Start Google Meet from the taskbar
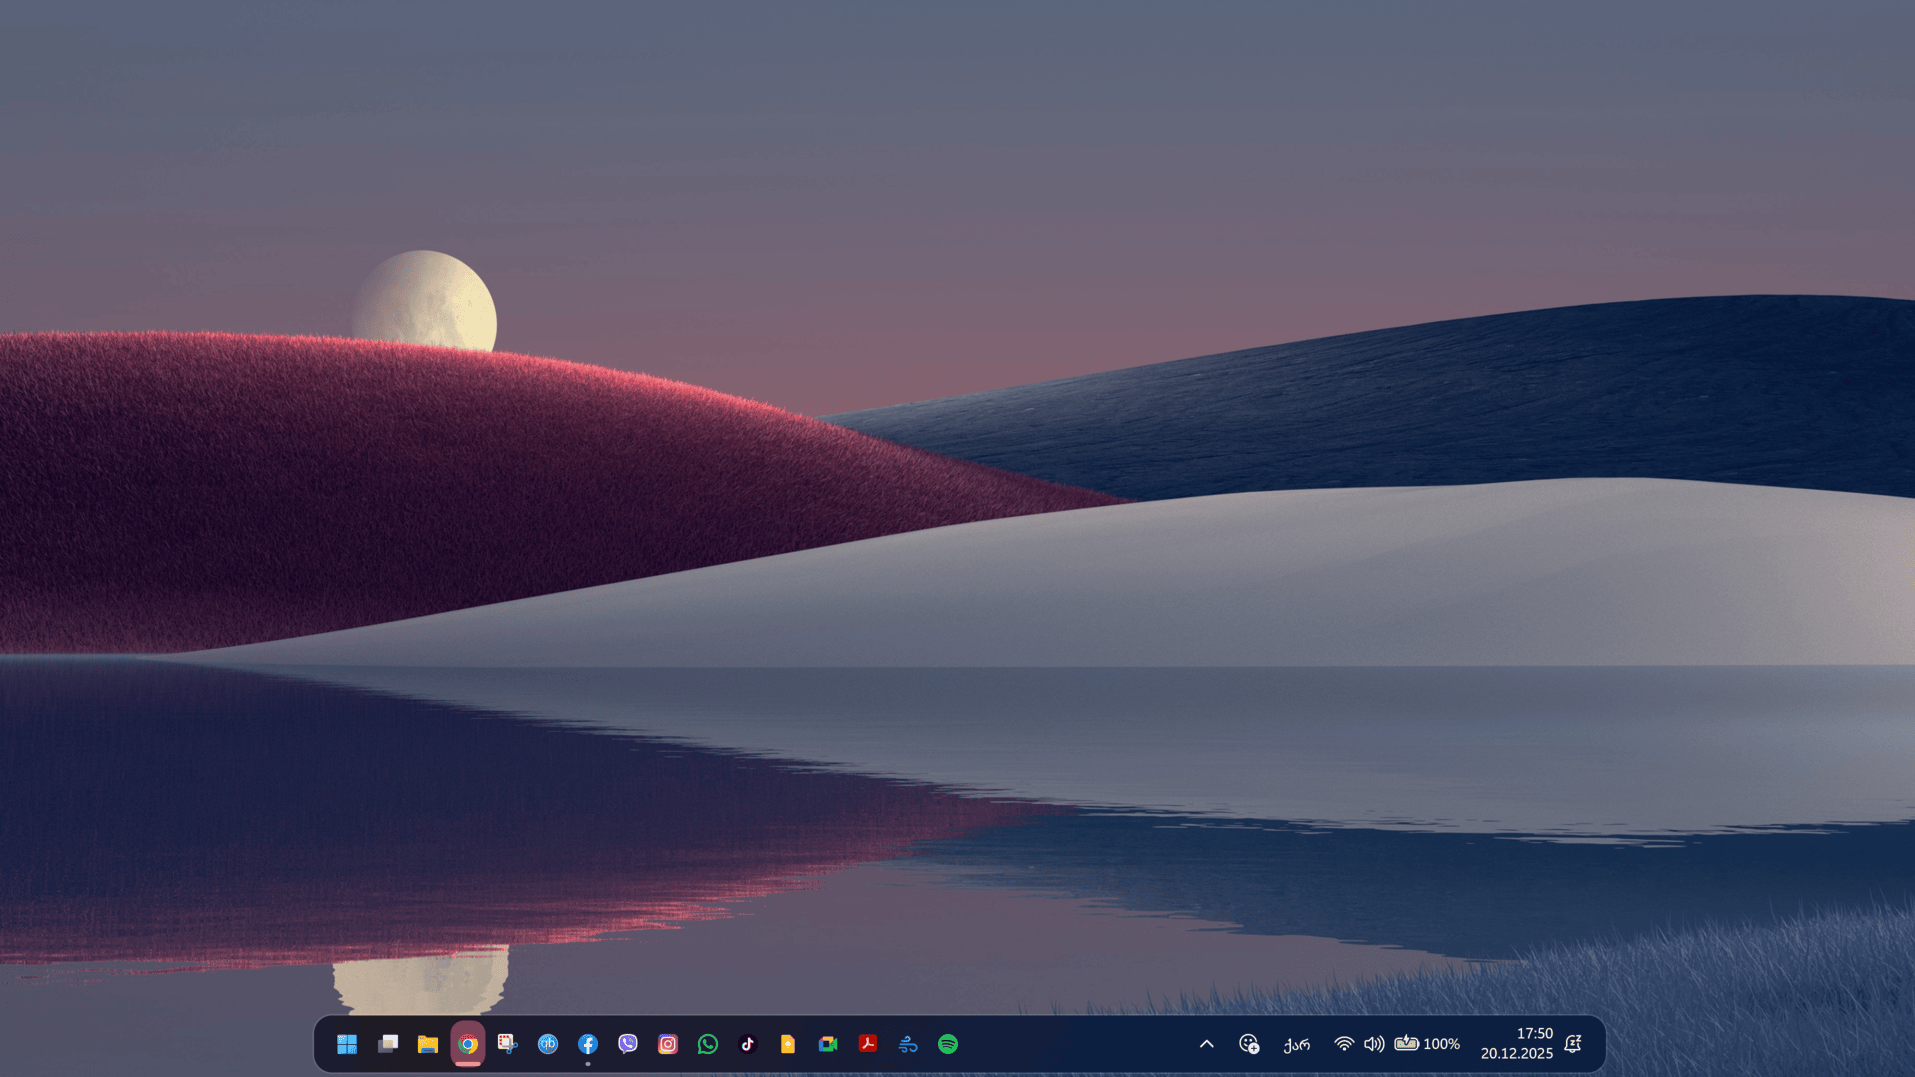The width and height of the screenshot is (1915, 1077). [828, 1044]
